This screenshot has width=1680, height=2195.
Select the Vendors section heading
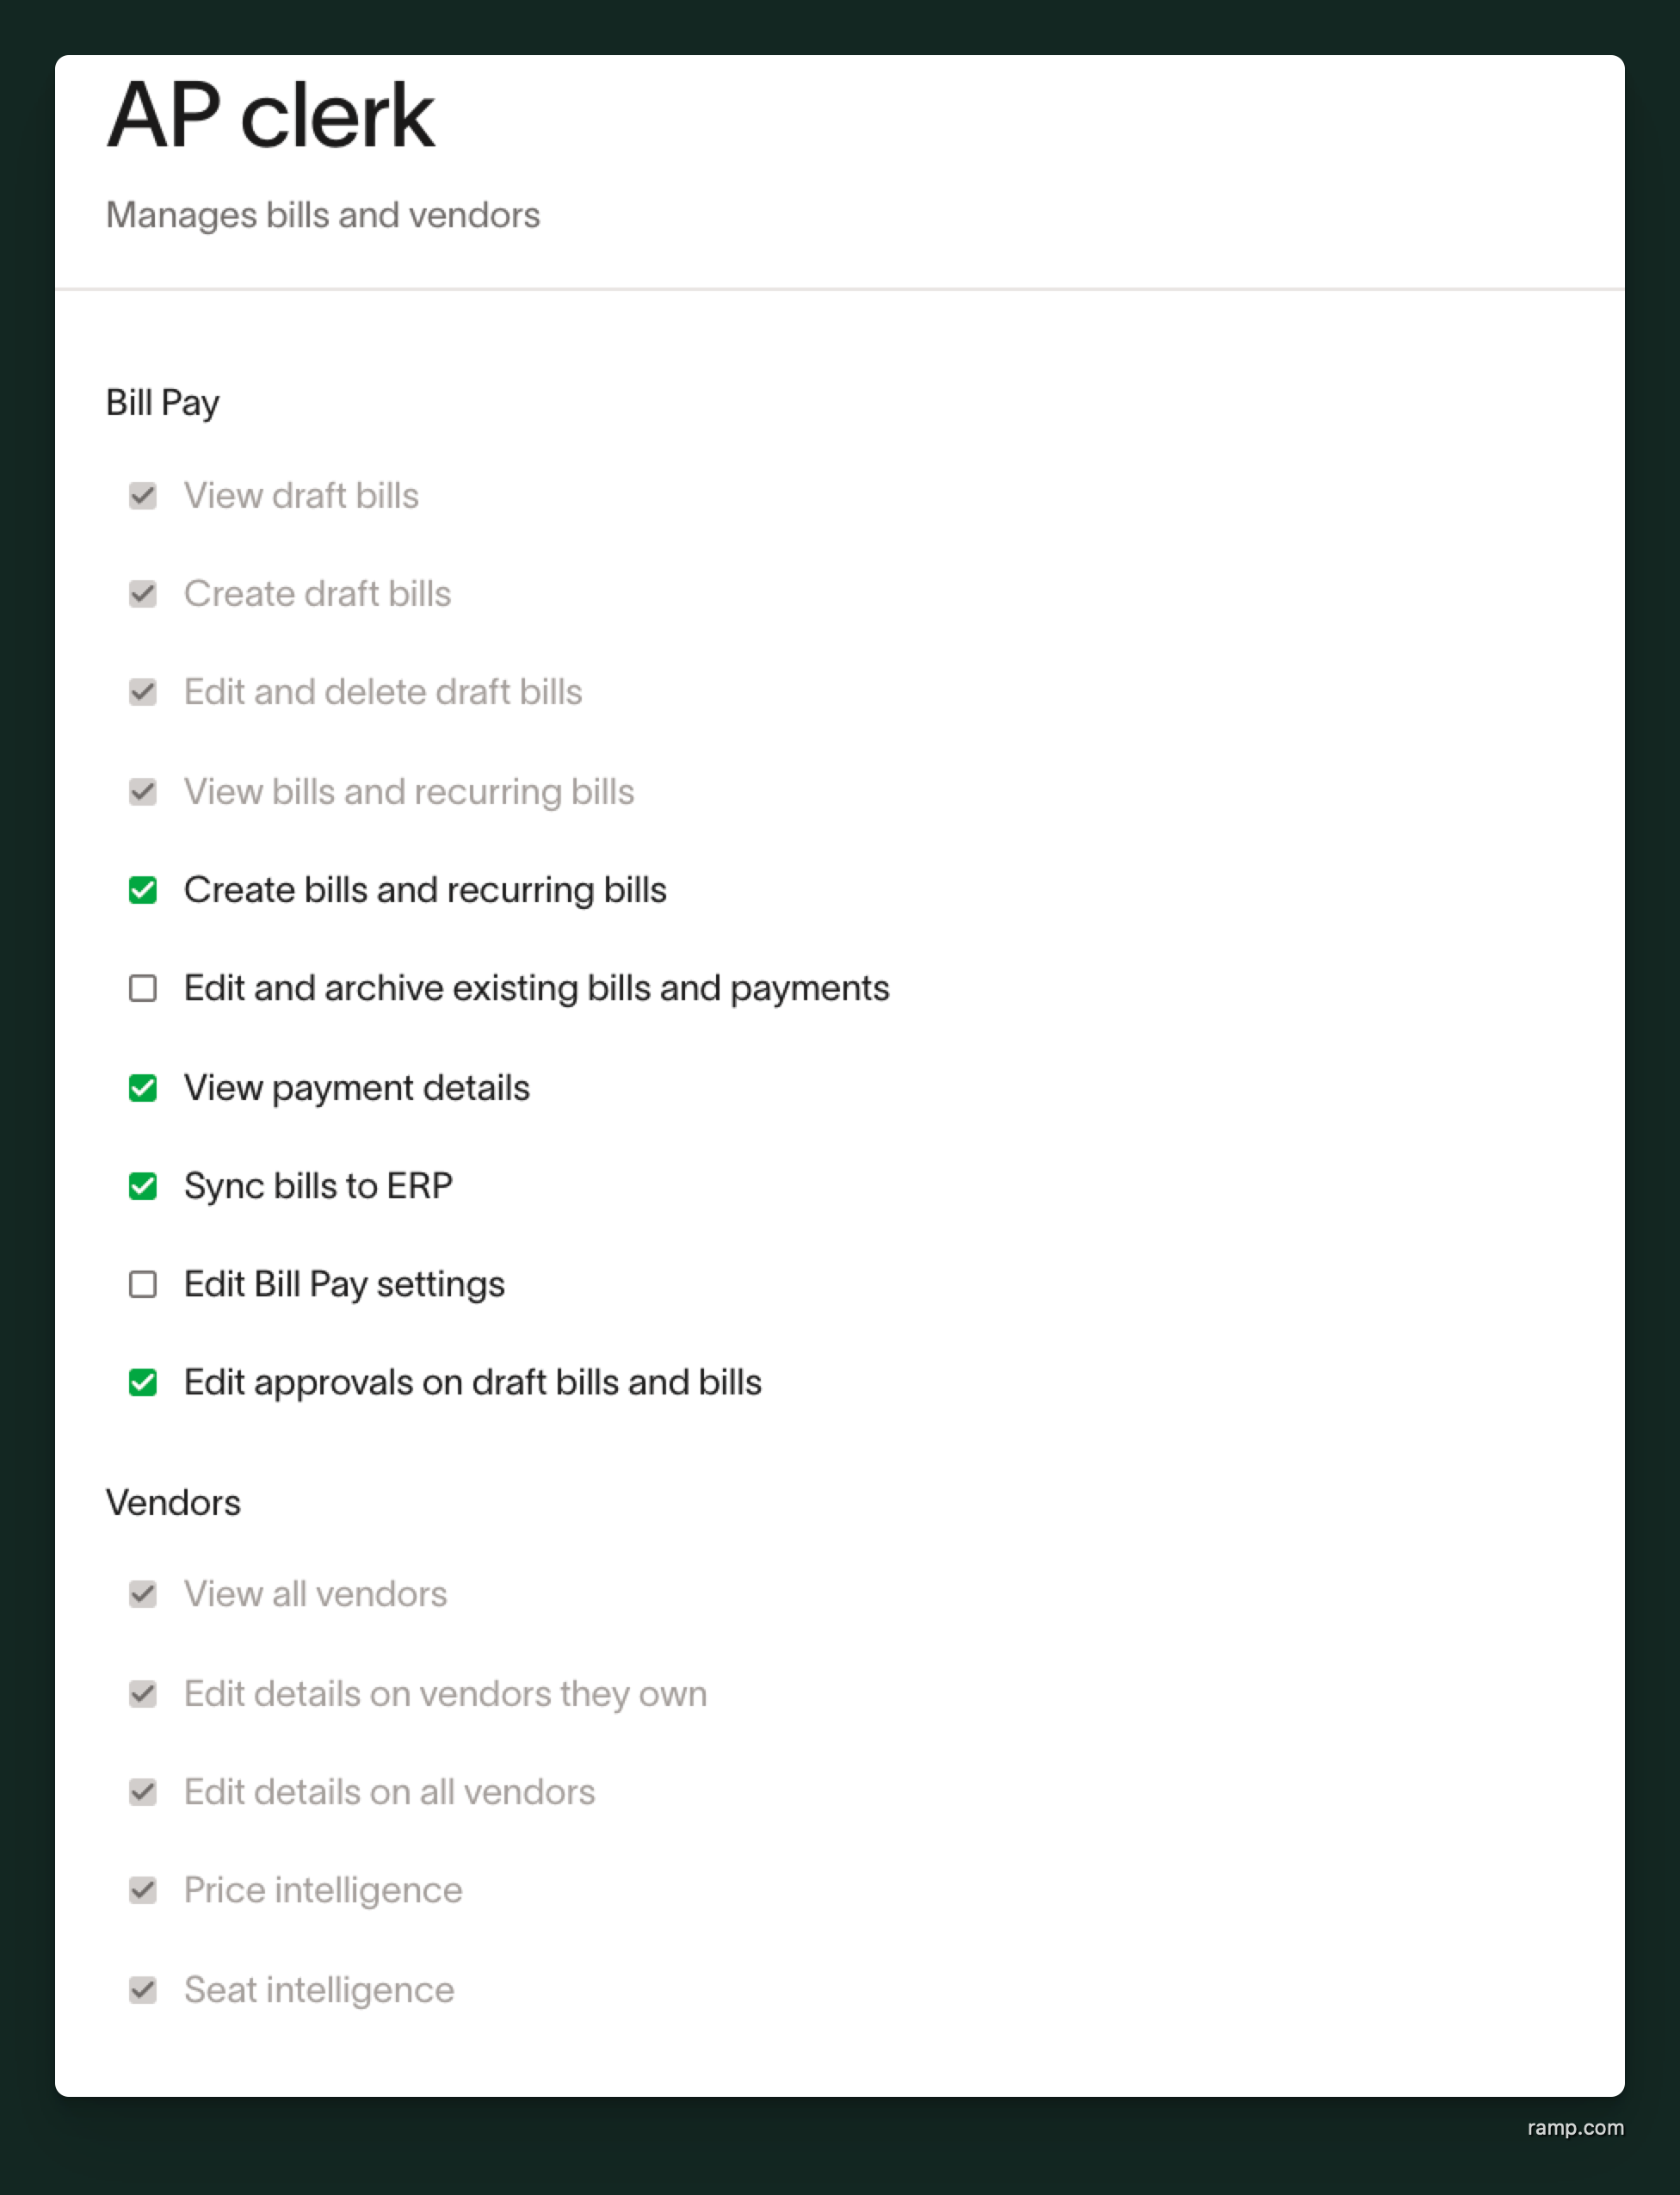(x=173, y=1503)
